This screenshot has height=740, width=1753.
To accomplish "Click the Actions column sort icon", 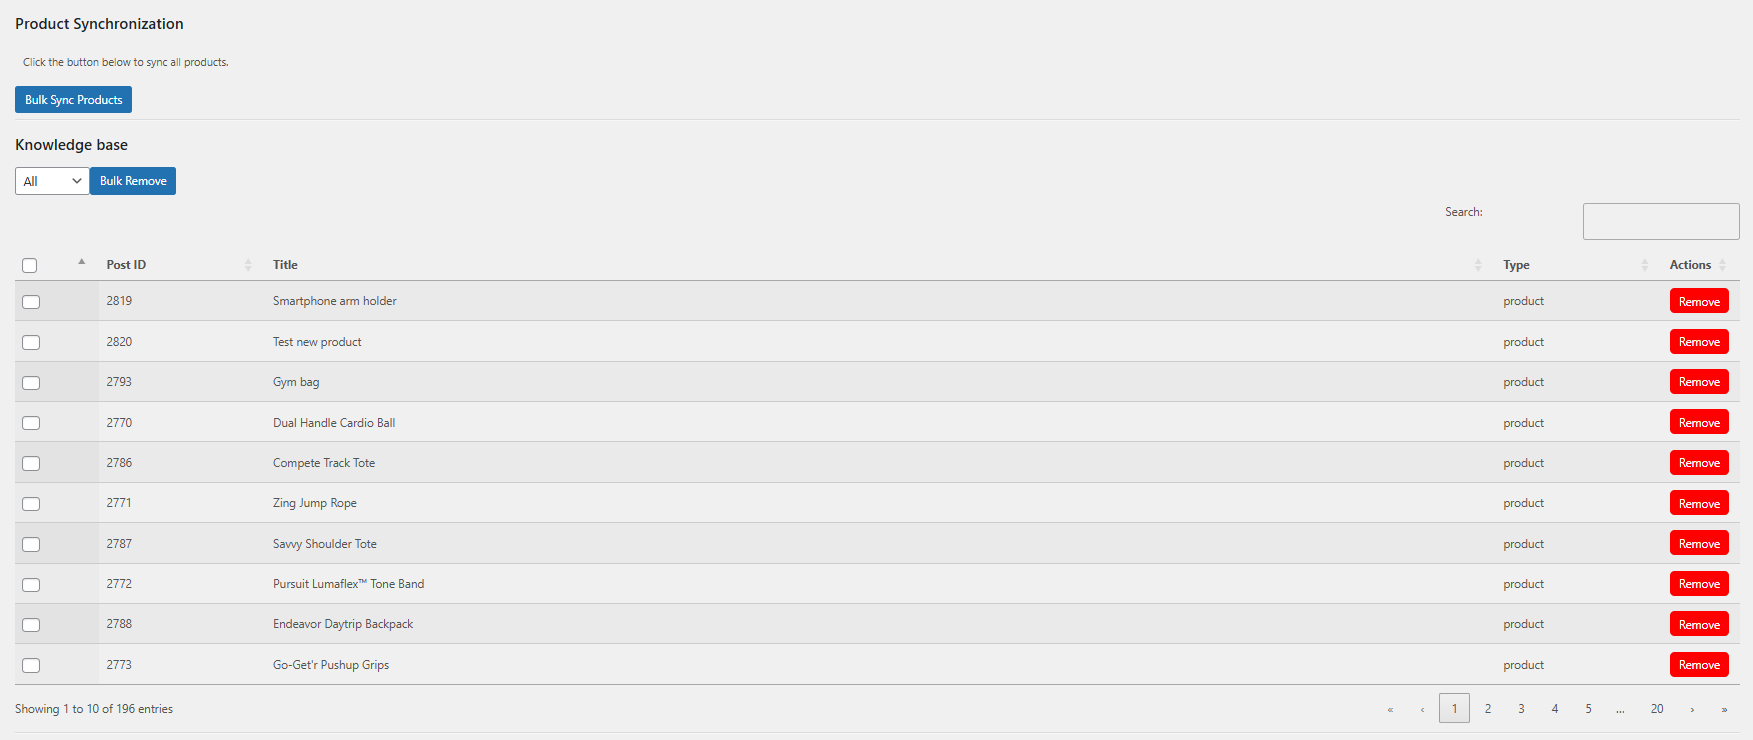I will coord(1722,265).
